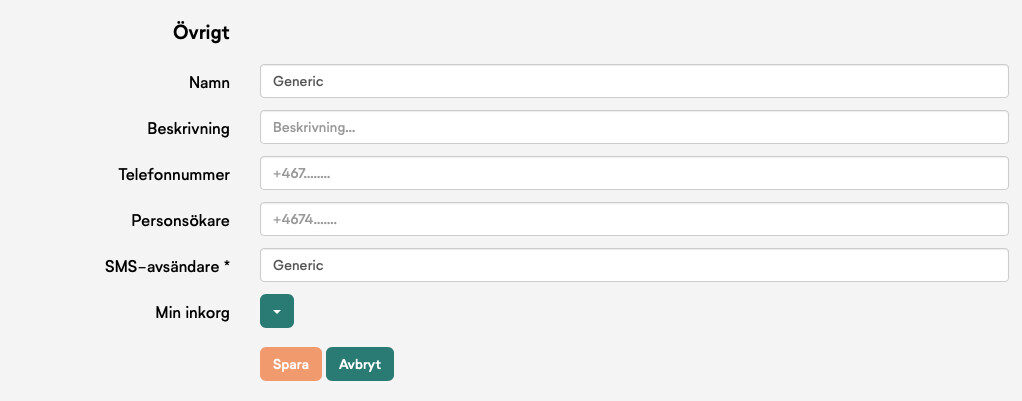Cancel editing with Avbryt button

360,364
